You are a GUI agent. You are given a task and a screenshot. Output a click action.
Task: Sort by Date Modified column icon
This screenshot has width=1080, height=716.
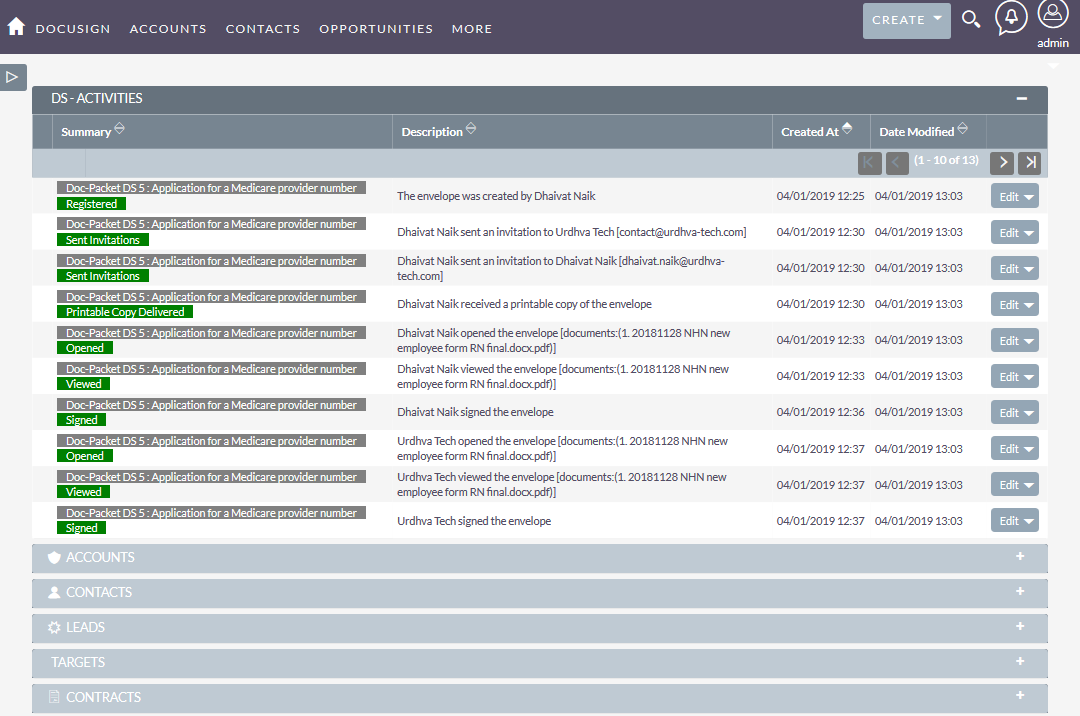962,129
